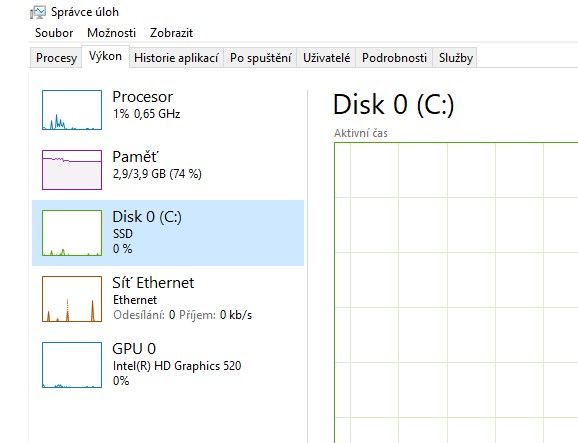This screenshot has width=578, height=443.
Task: Switch to the Služby tab
Action: [455, 58]
